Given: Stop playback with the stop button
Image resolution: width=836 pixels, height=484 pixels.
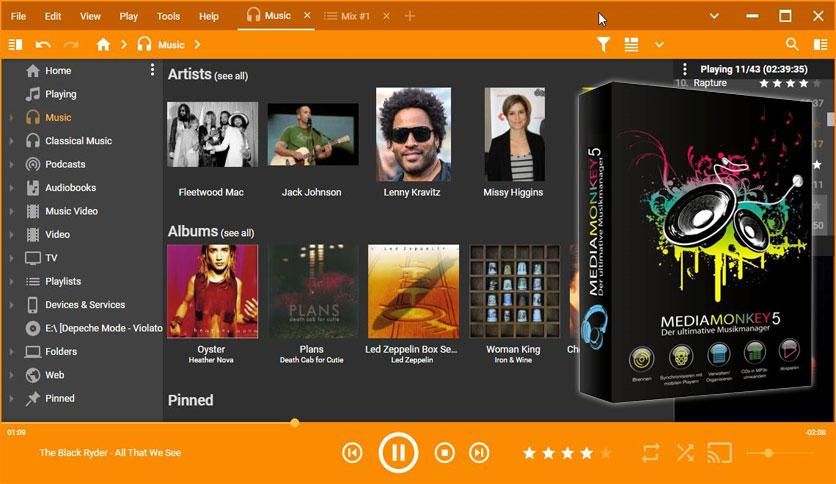Looking at the screenshot, I should coord(445,453).
